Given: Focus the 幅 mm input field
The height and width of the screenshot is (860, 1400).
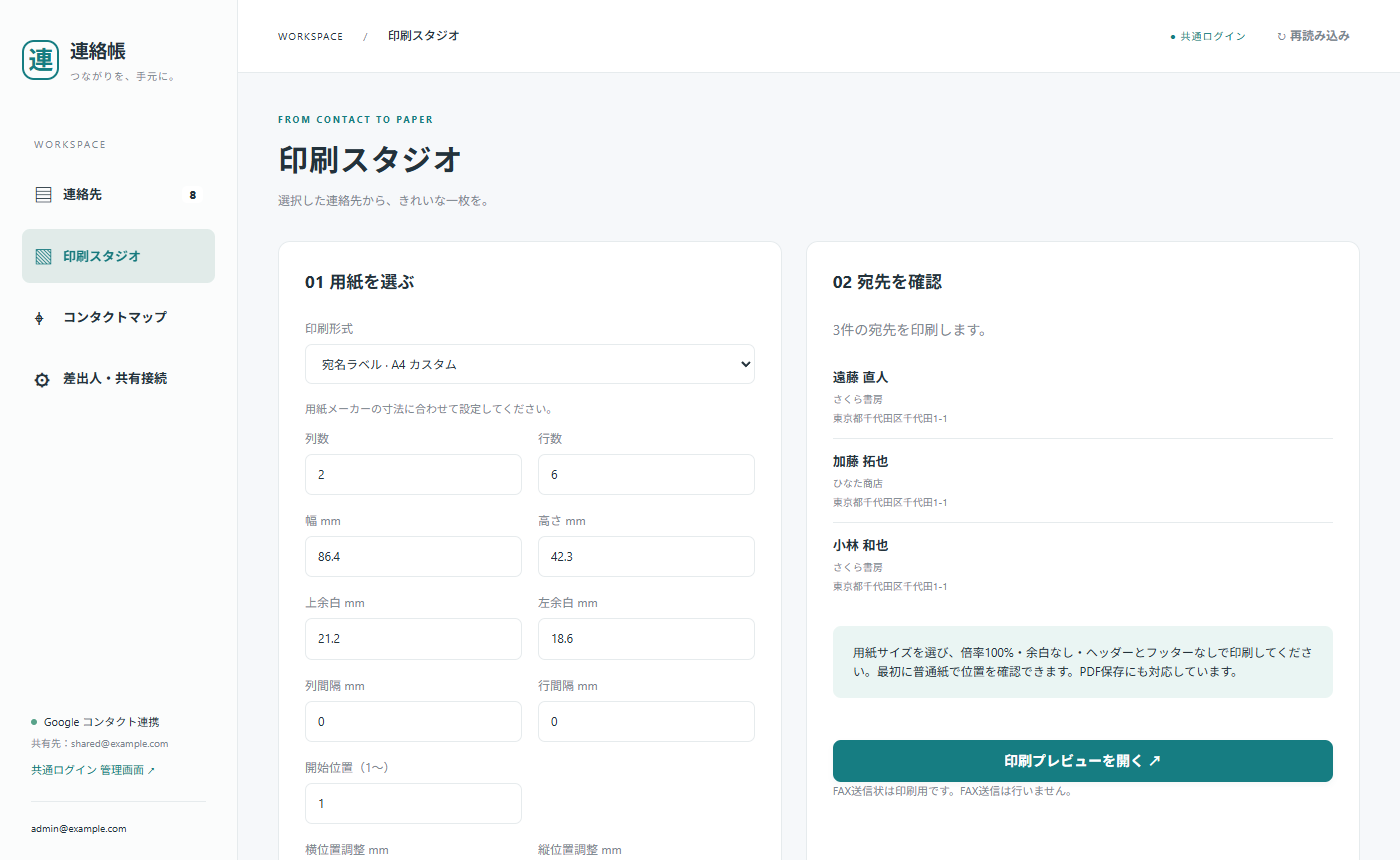Looking at the screenshot, I should 413,556.
